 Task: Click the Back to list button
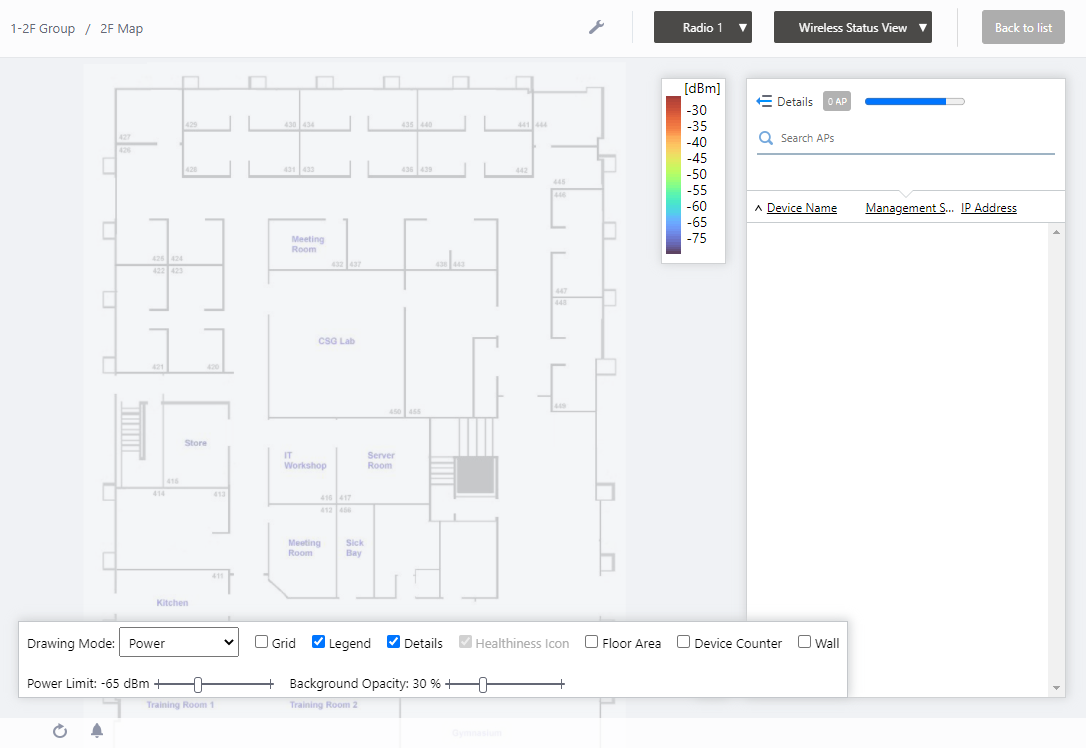click(1023, 28)
